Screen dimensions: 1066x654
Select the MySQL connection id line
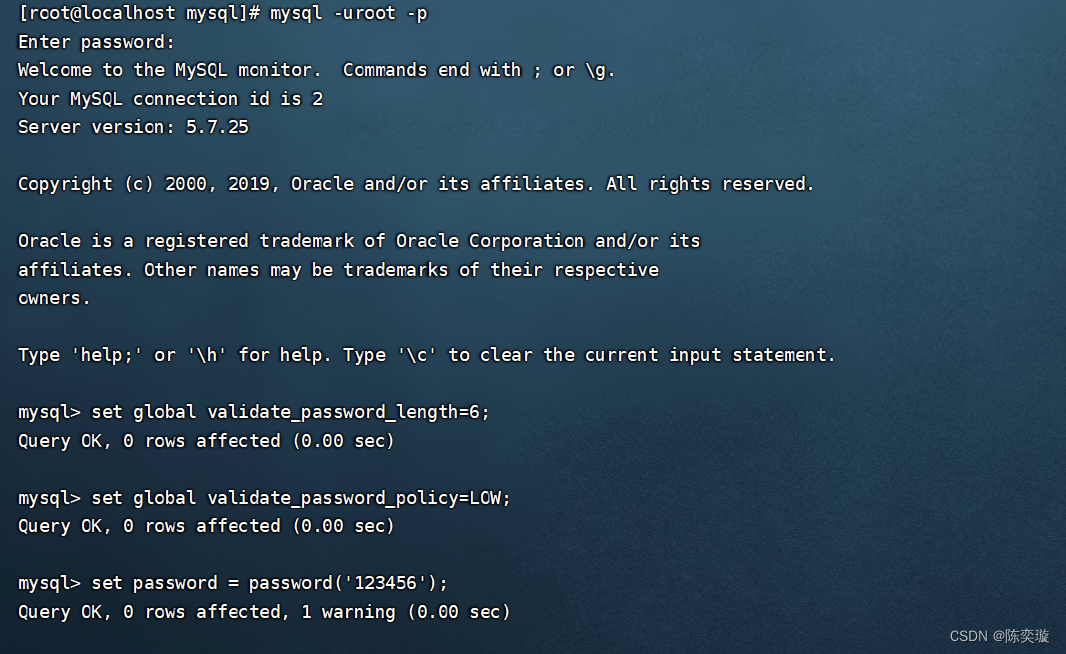(x=170, y=99)
